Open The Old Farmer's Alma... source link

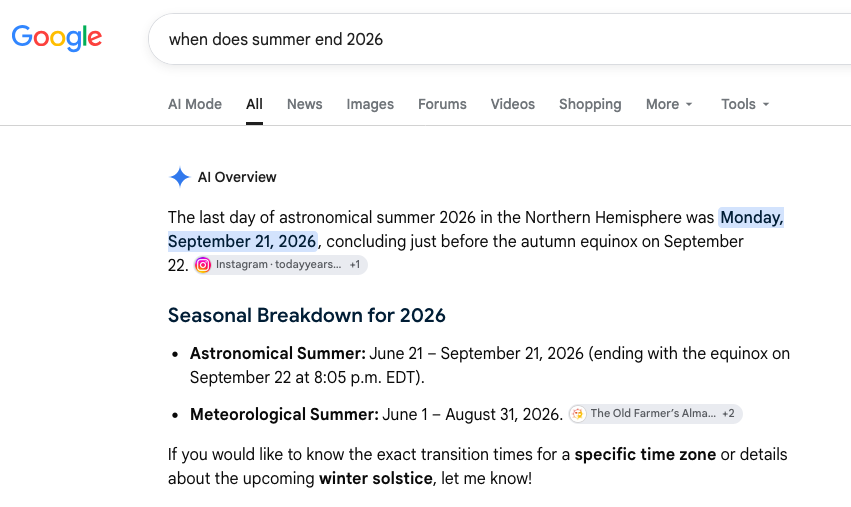click(653, 414)
